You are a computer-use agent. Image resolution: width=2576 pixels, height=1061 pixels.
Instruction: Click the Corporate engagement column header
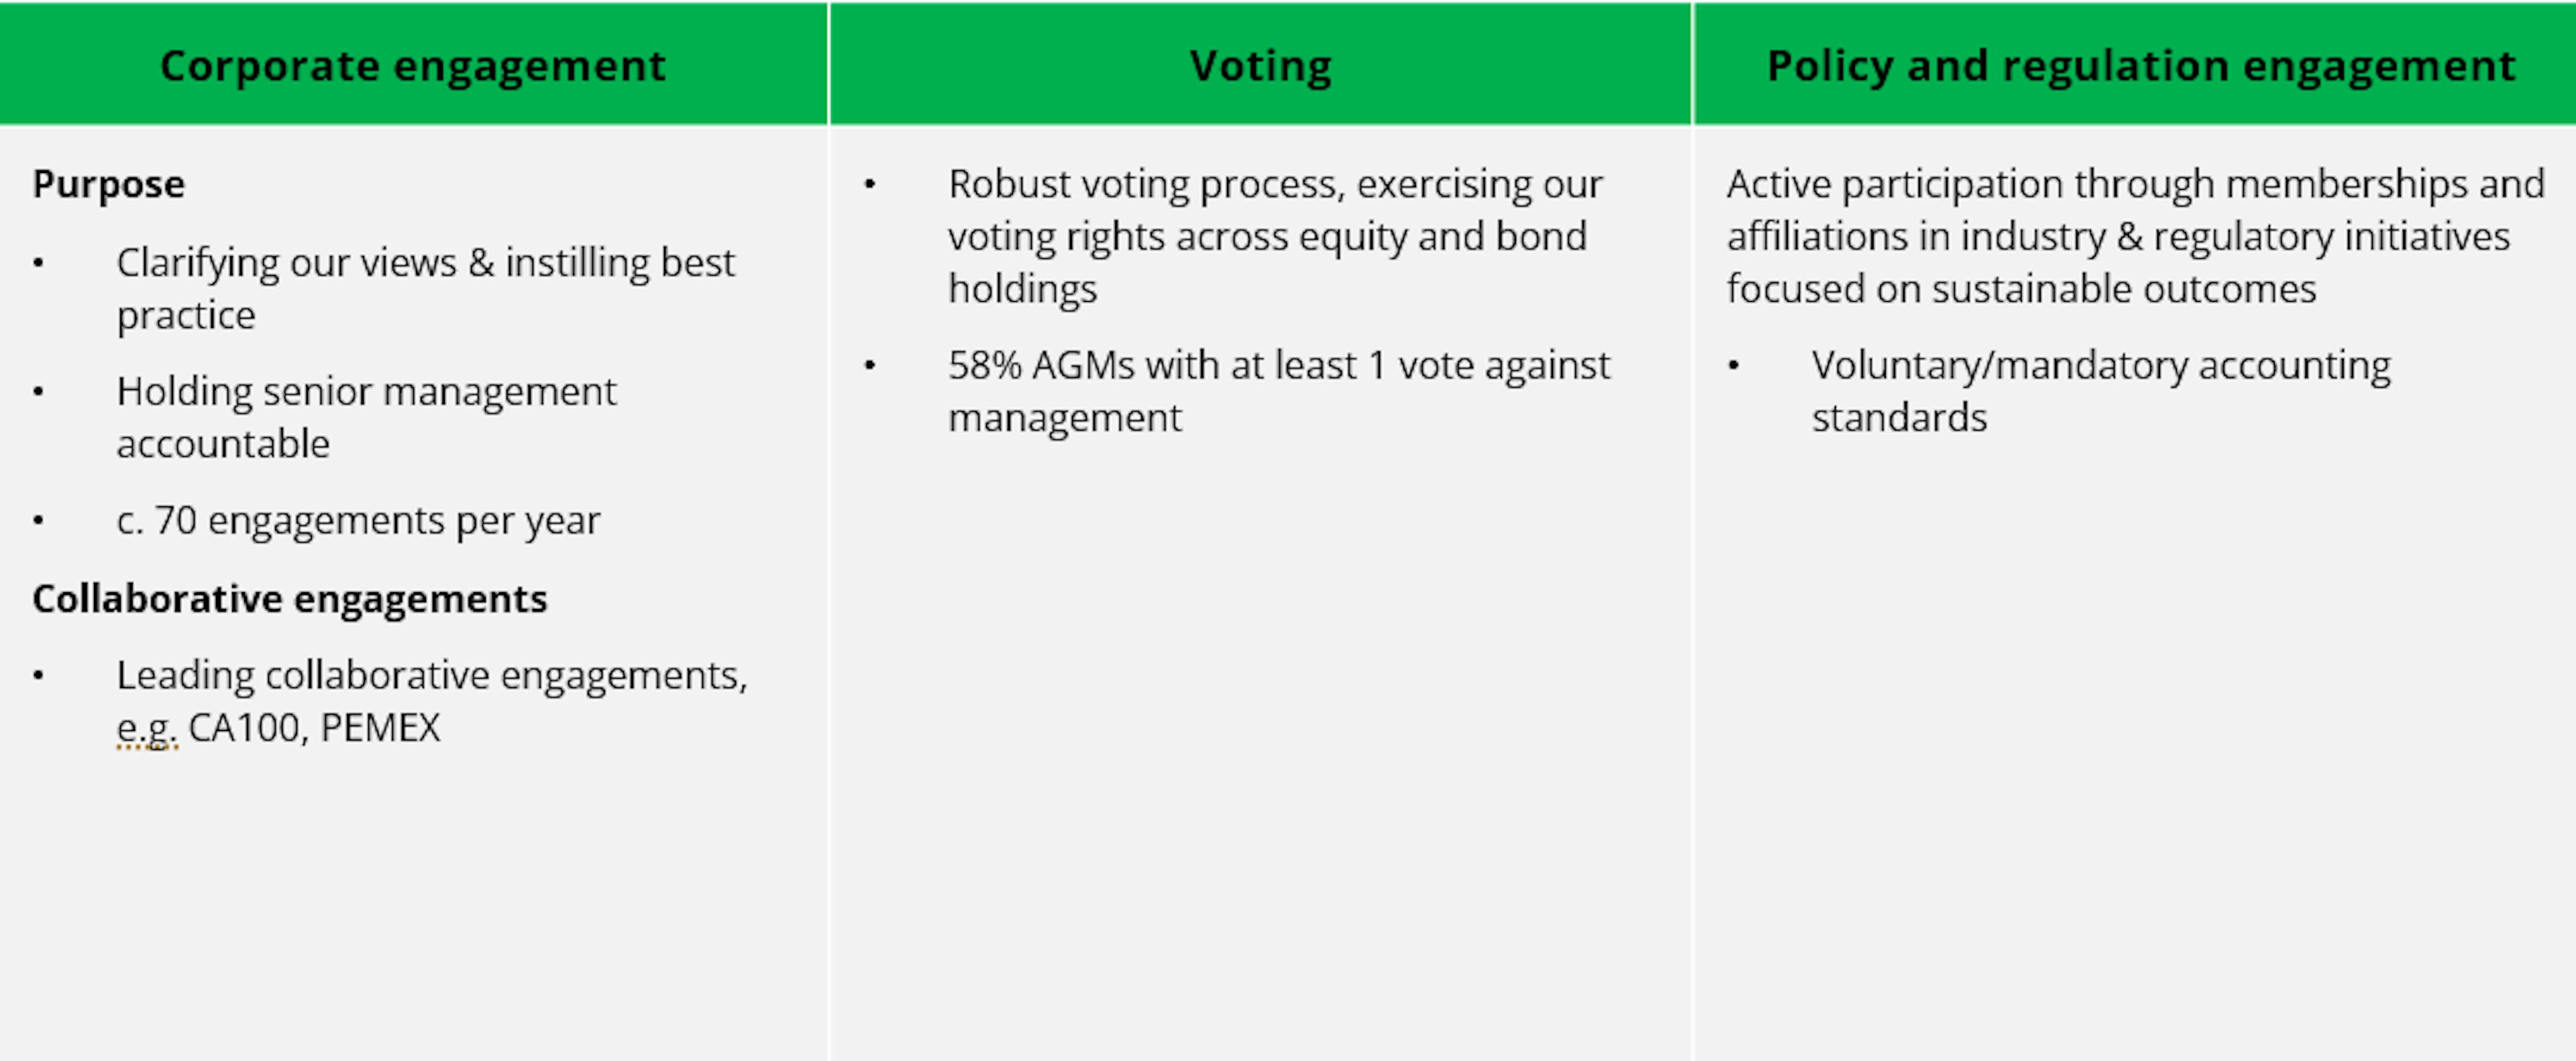click(x=413, y=66)
